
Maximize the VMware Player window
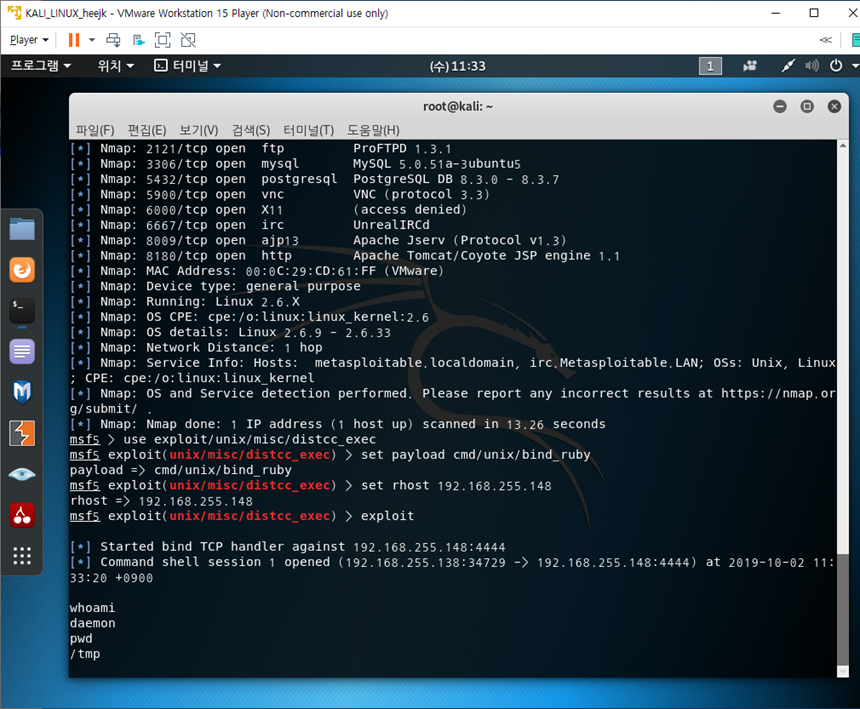[x=814, y=13]
